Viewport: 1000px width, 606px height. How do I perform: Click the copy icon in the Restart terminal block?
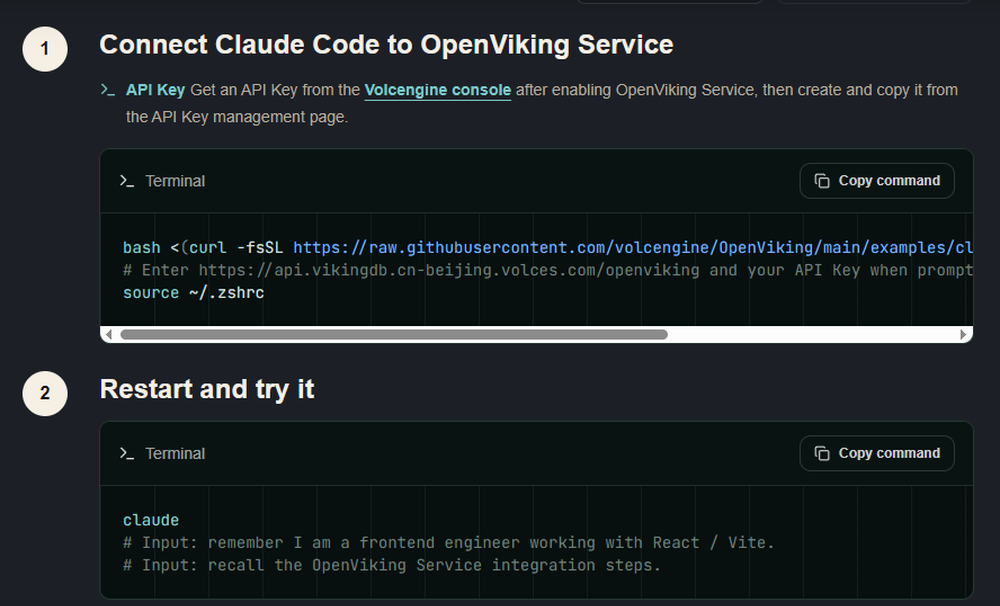coord(822,453)
